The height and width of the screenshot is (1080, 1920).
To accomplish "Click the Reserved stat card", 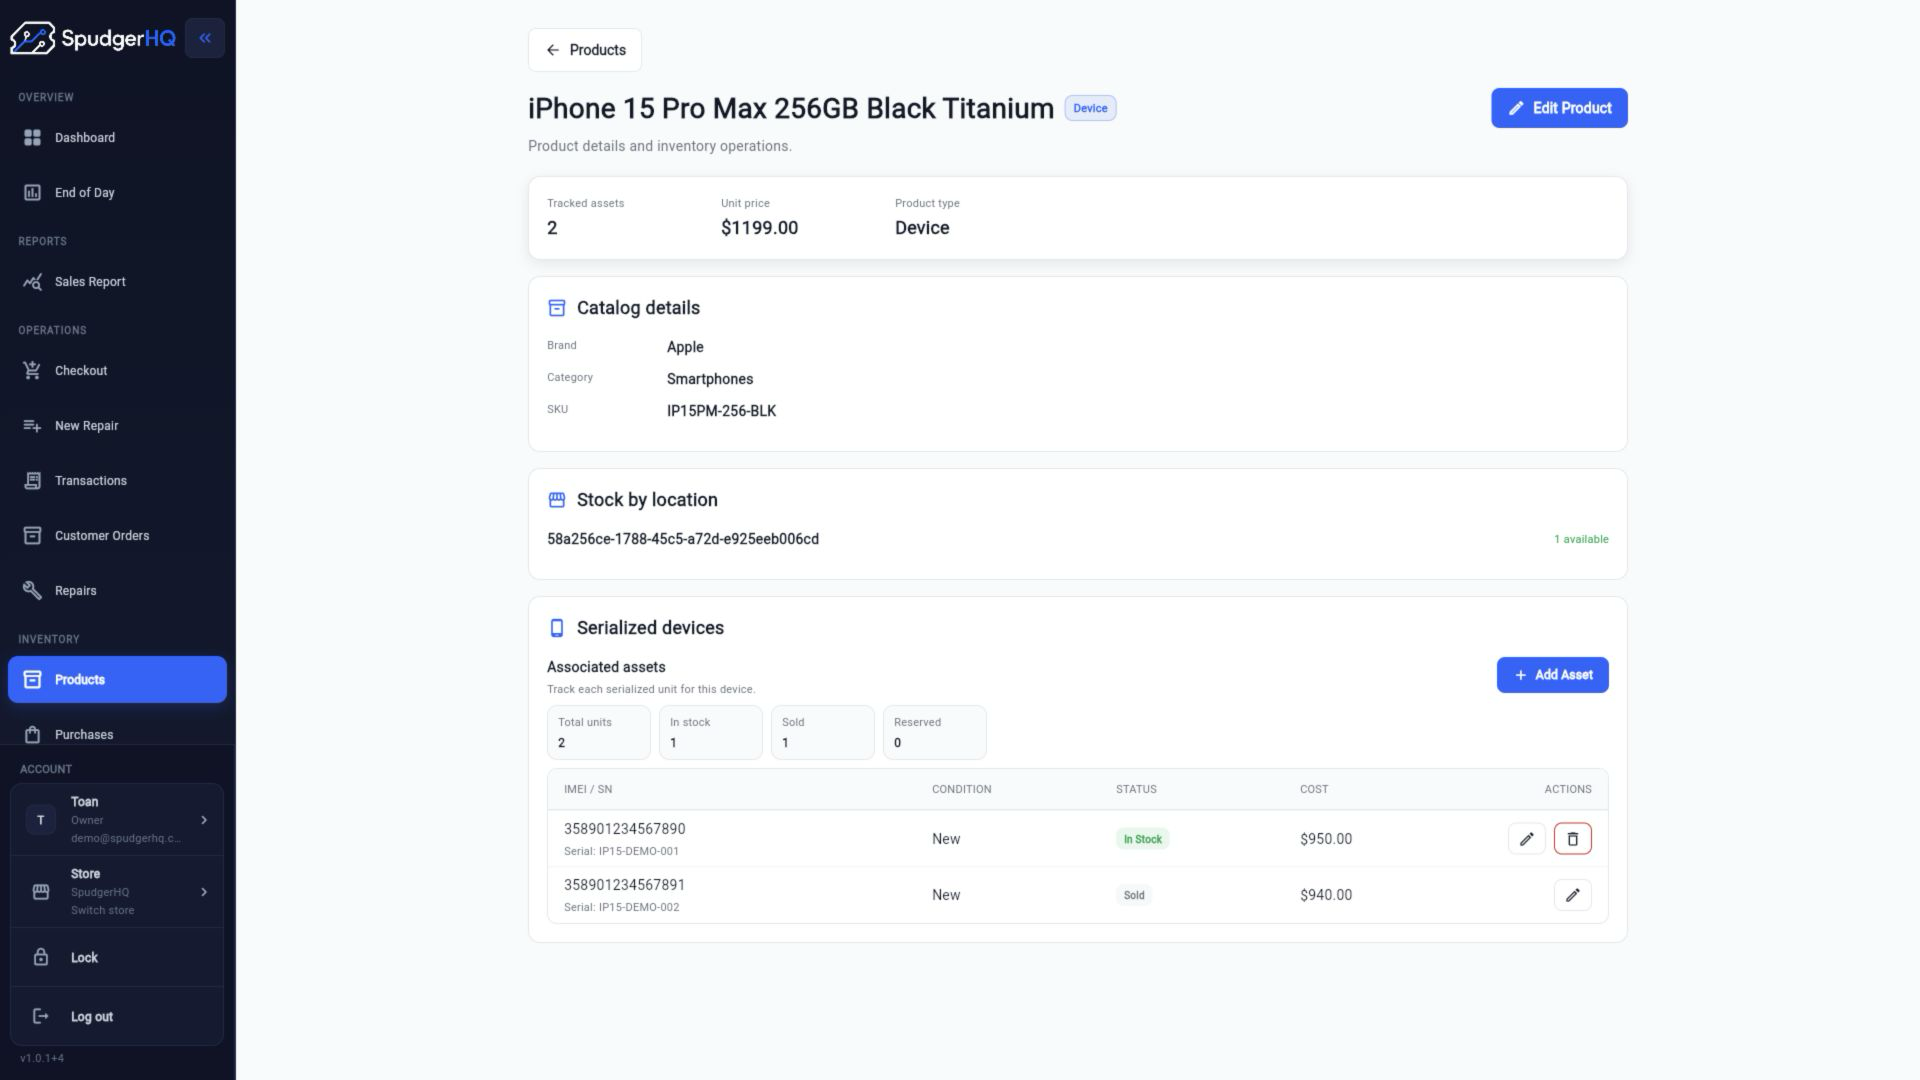I will (x=935, y=733).
